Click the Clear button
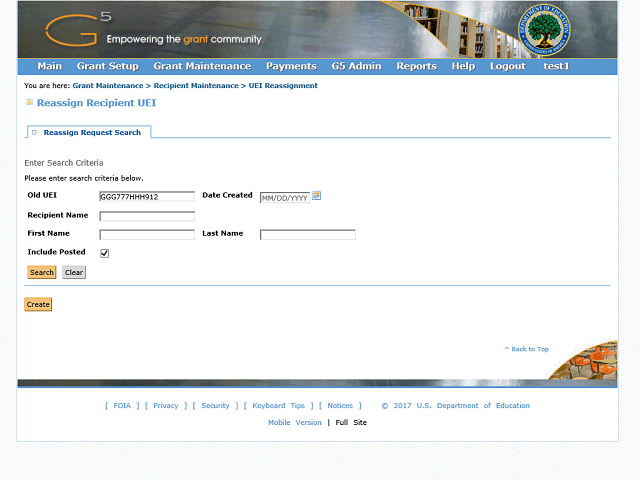This screenshot has width=640, height=480. pos(74,272)
